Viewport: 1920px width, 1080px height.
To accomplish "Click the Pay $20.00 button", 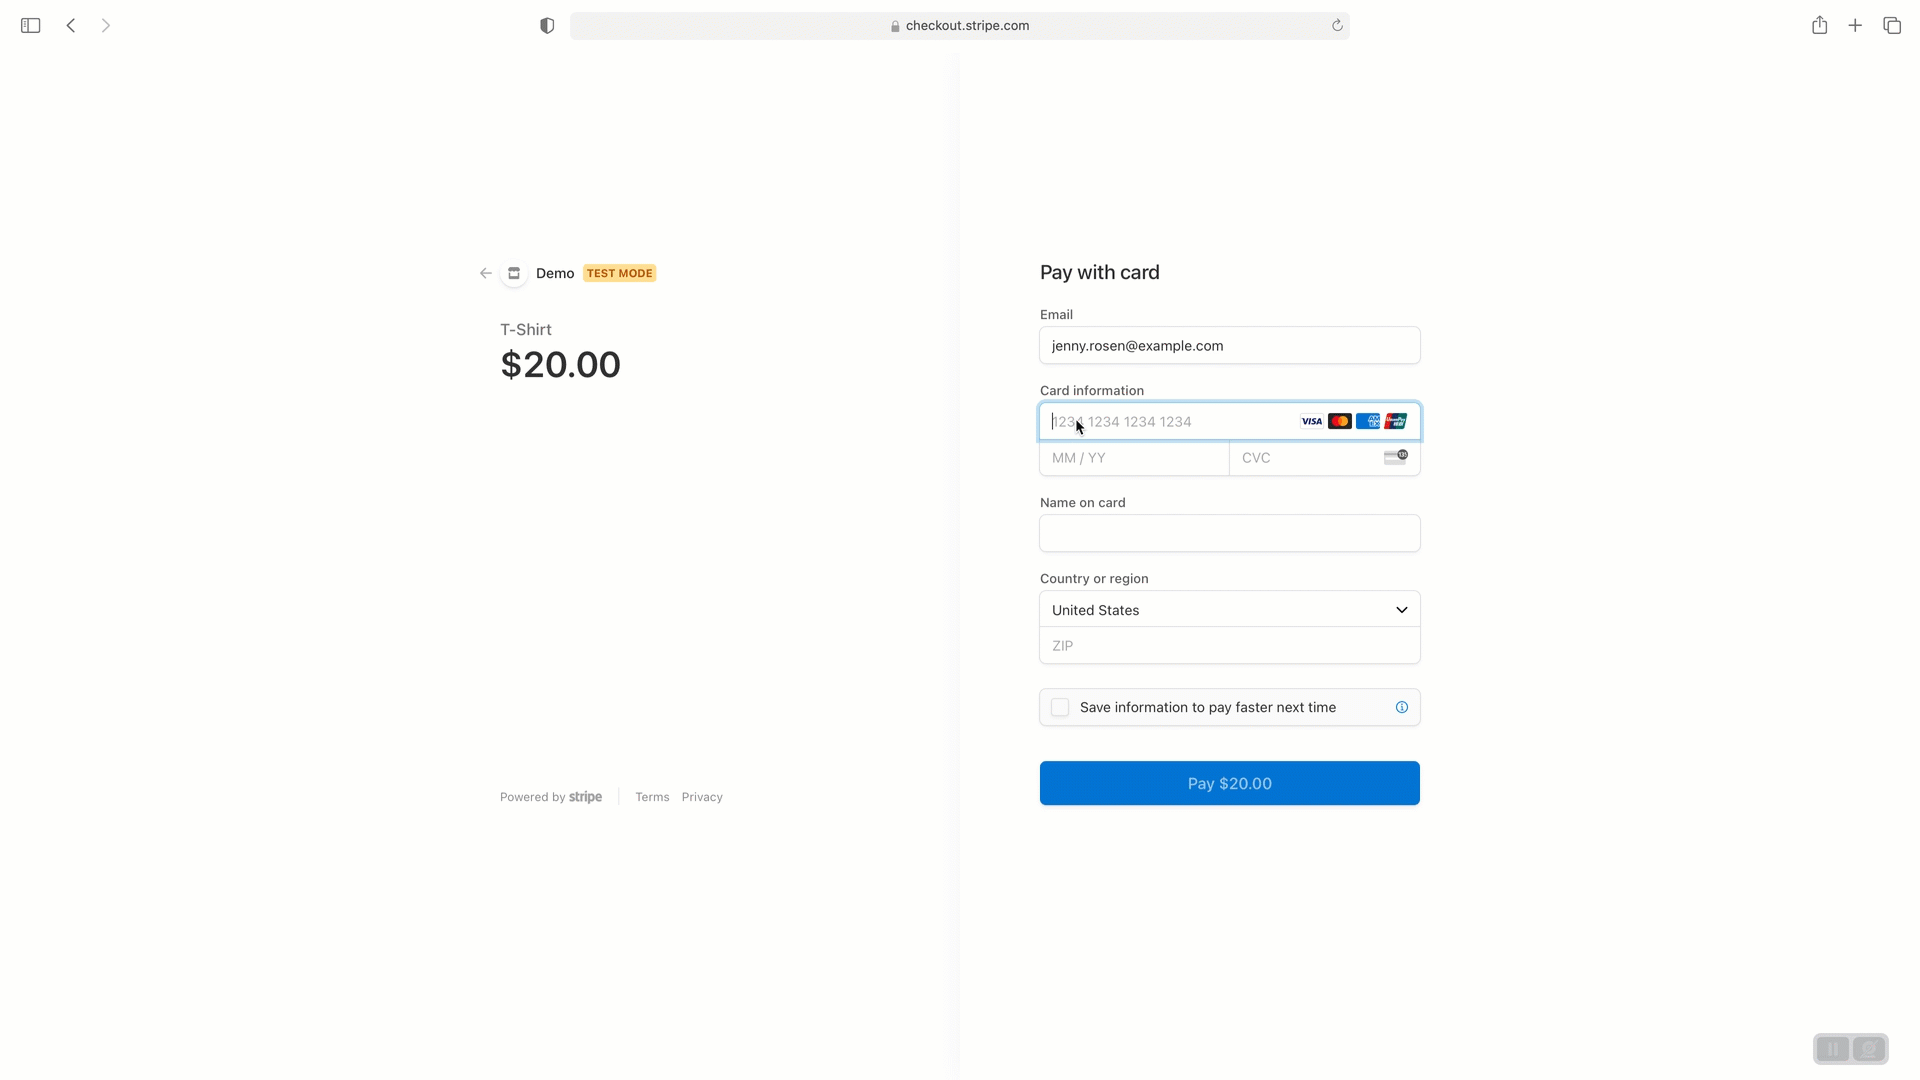I will 1230,783.
